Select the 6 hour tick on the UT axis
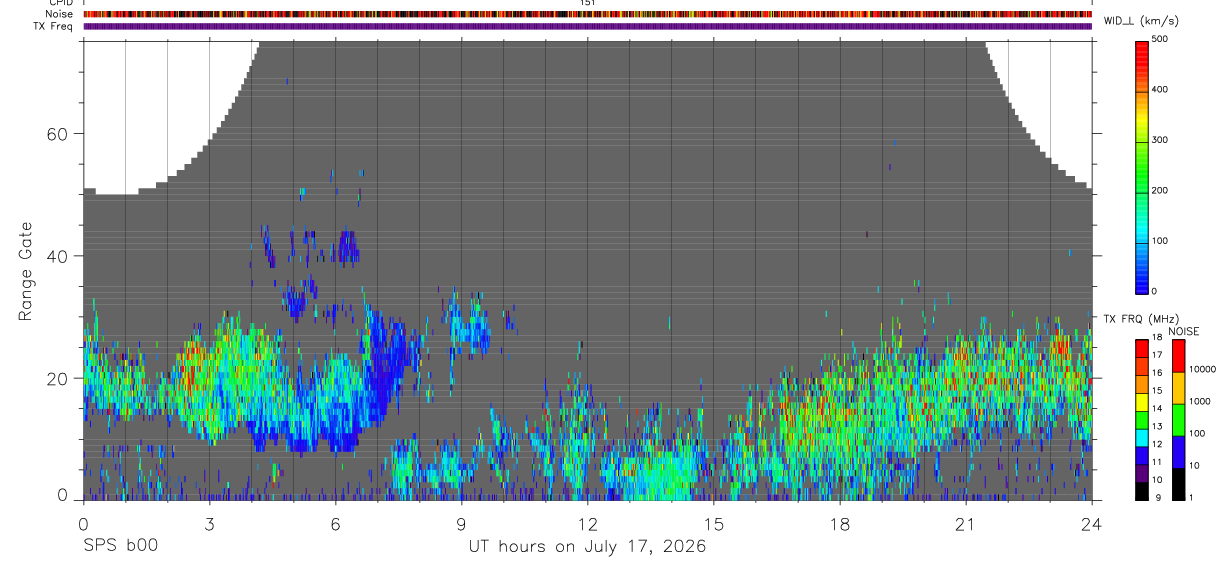Viewport: 1228px width, 567px height. click(335, 523)
